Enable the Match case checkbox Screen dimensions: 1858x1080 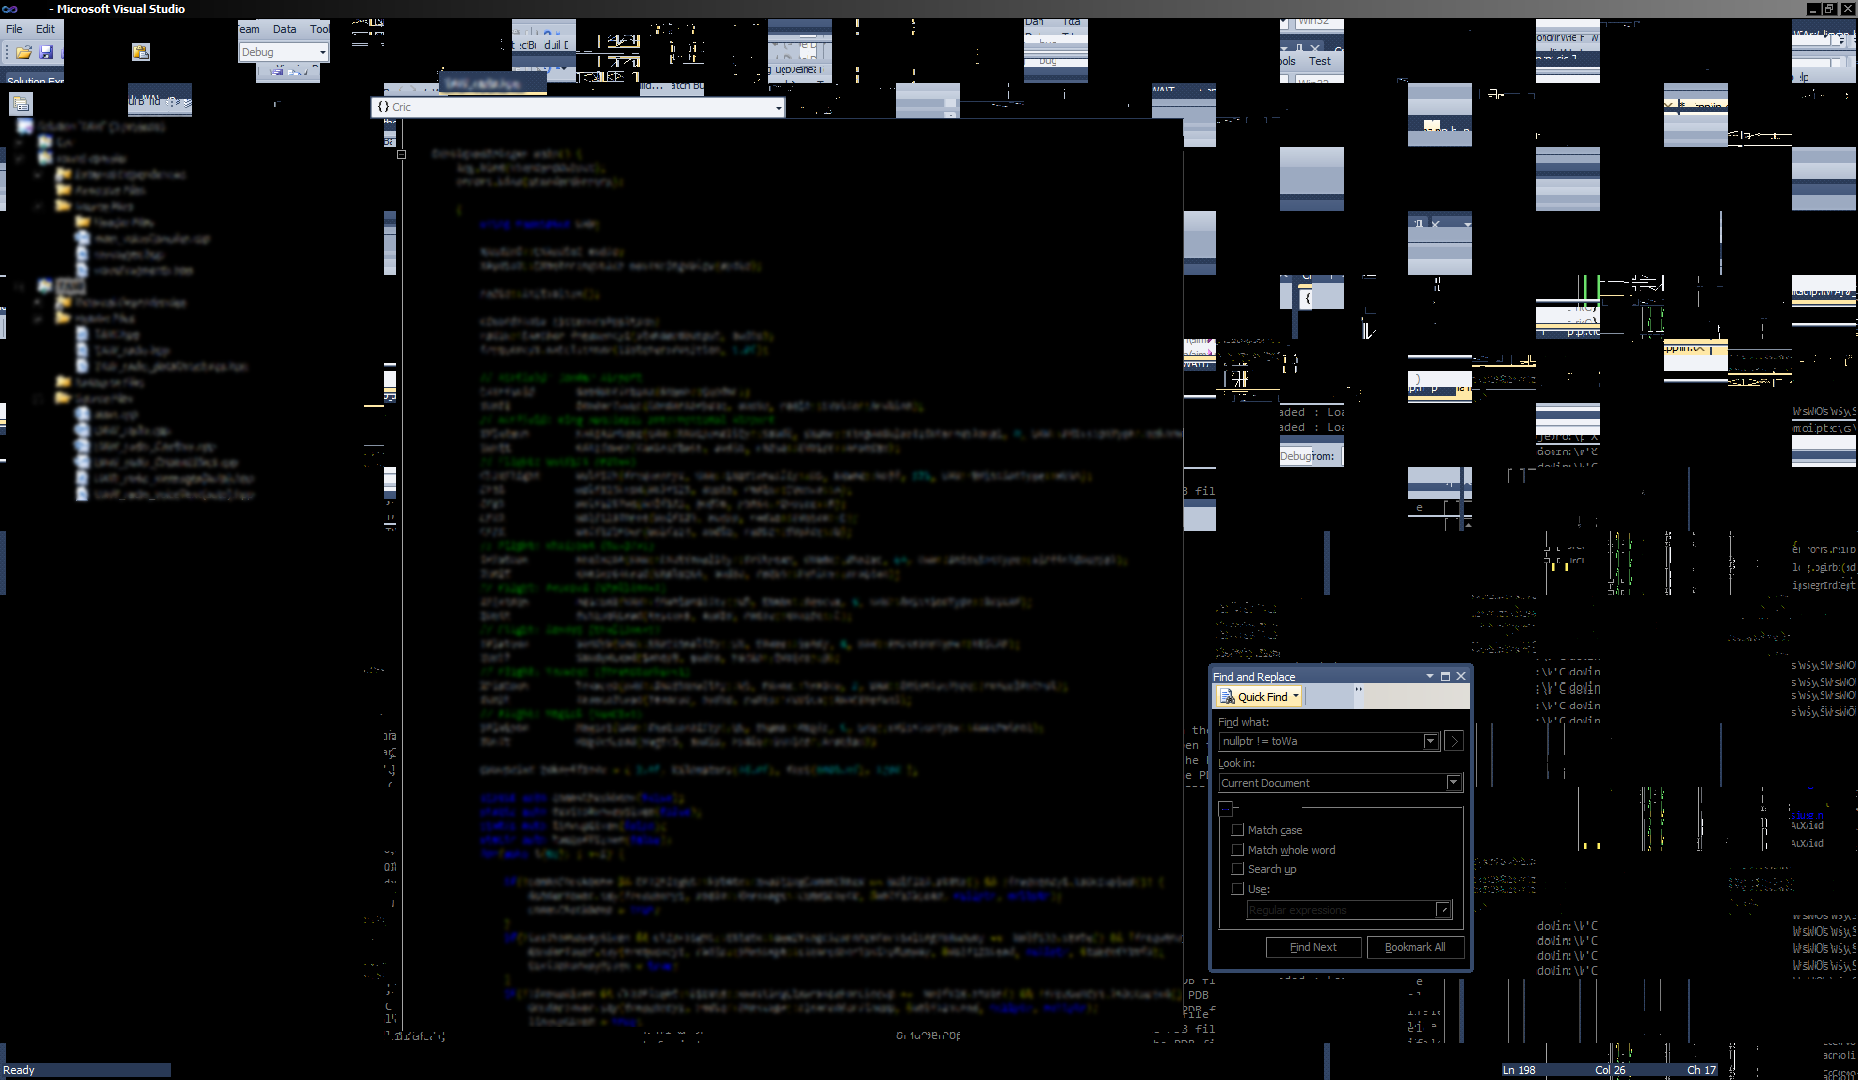(x=1238, y=830)
